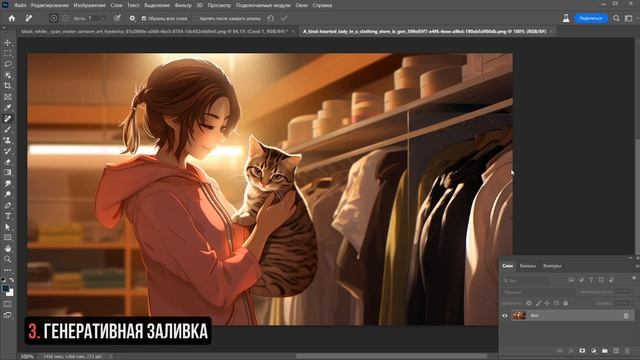Select the Lasso tool

coord(8,64)
